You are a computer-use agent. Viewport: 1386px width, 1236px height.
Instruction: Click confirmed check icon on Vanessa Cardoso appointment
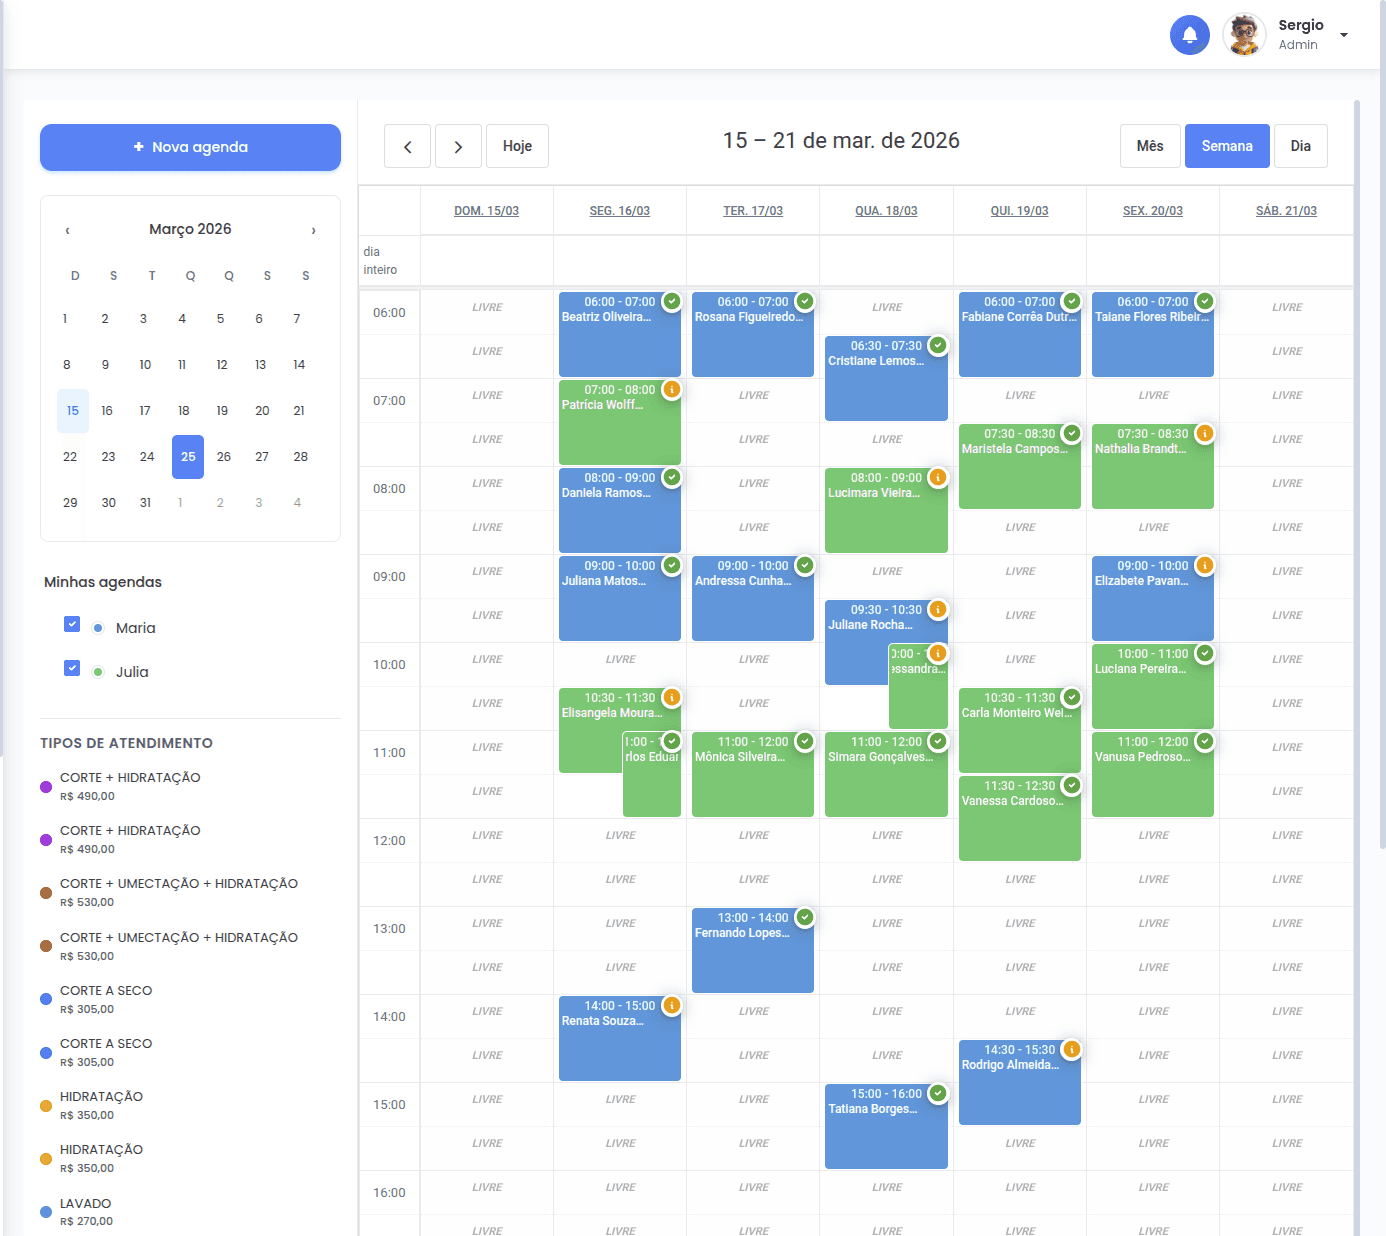[1072, 785]
